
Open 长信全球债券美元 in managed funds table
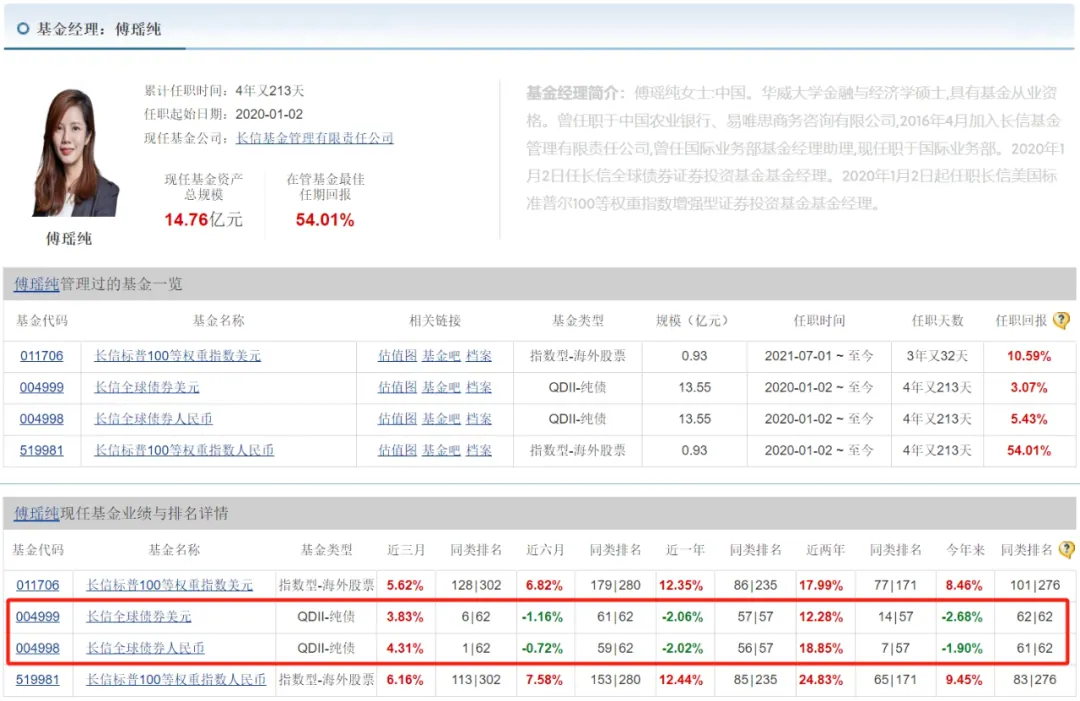[x=147, y=388]
